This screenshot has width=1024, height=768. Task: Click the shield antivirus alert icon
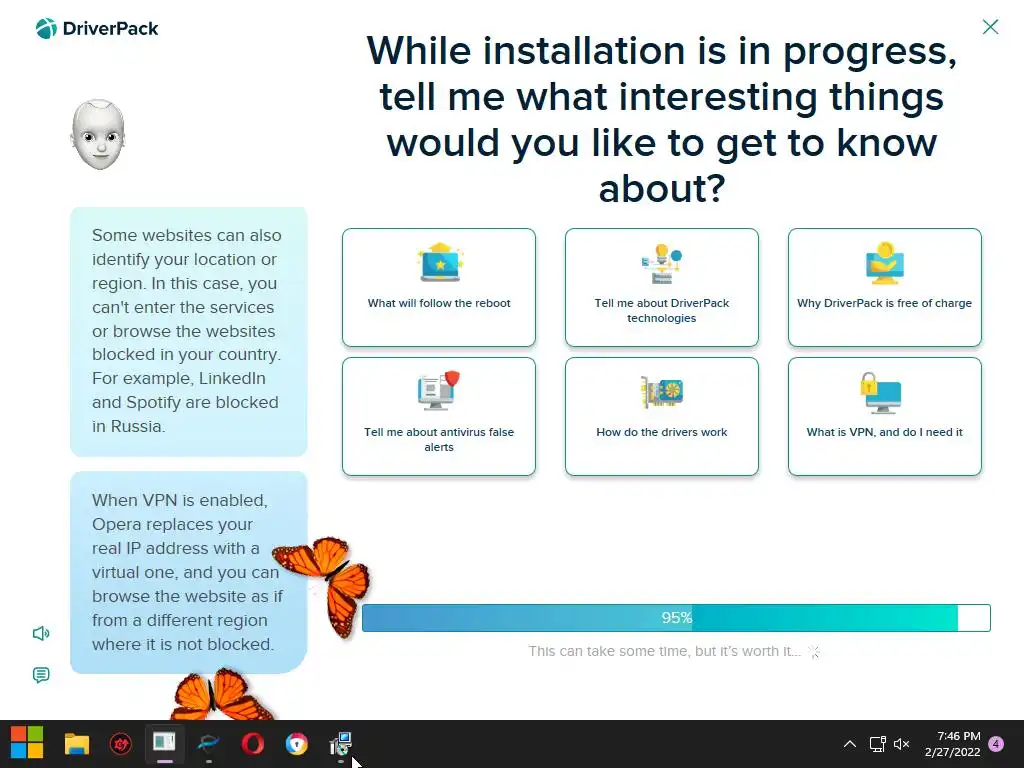coord(439,390)
